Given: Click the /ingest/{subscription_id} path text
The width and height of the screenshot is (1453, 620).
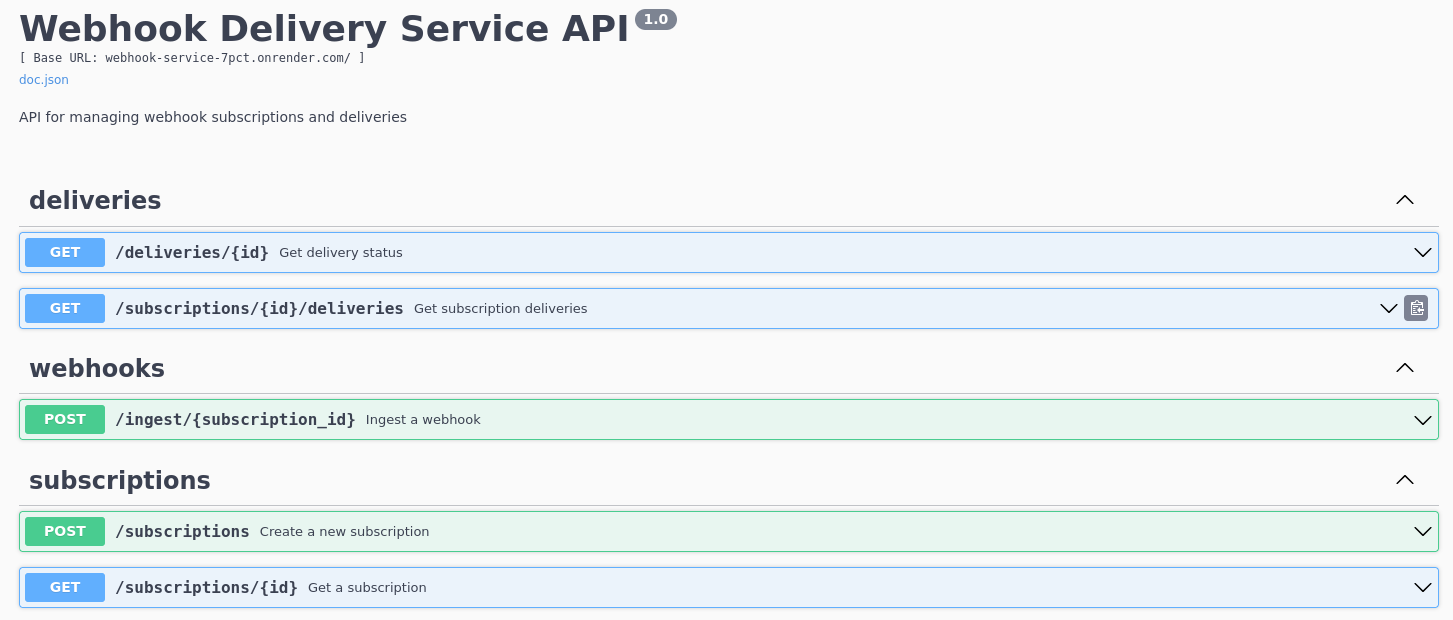Looking at the screenshot, I should click(x=235, y=419).
